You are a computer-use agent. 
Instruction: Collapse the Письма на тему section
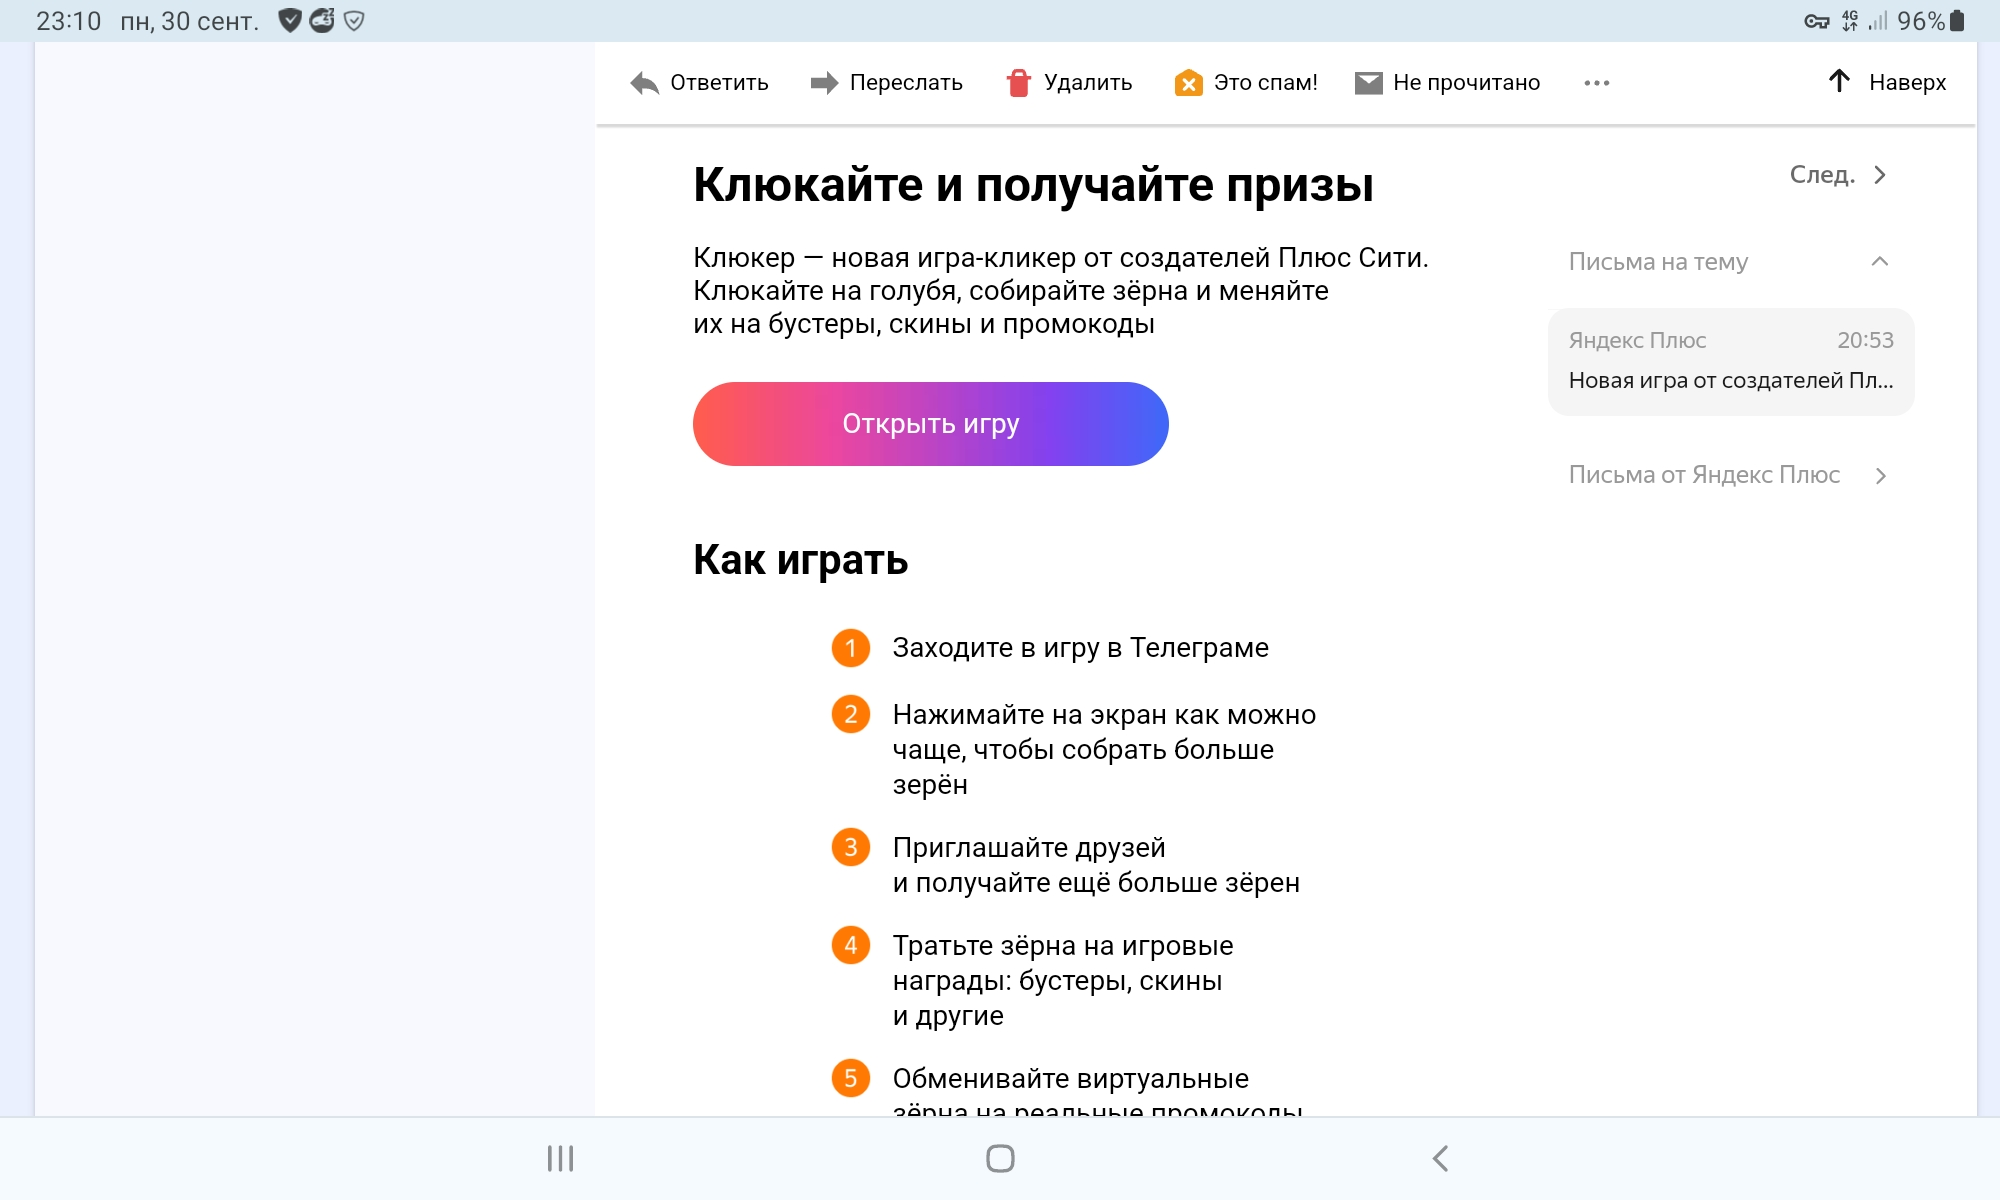tap(1880, 262)
